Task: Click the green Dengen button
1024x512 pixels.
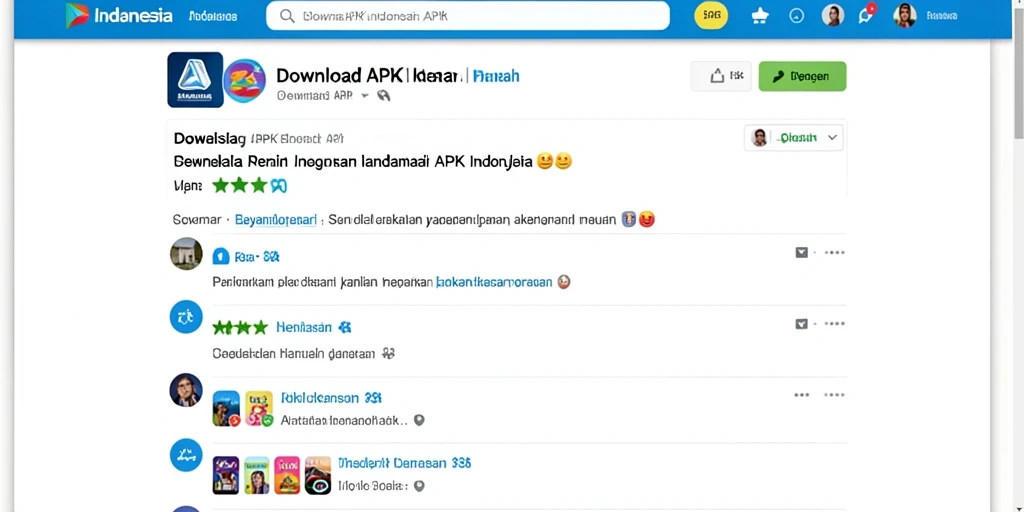Action: [x=802, y=76]
